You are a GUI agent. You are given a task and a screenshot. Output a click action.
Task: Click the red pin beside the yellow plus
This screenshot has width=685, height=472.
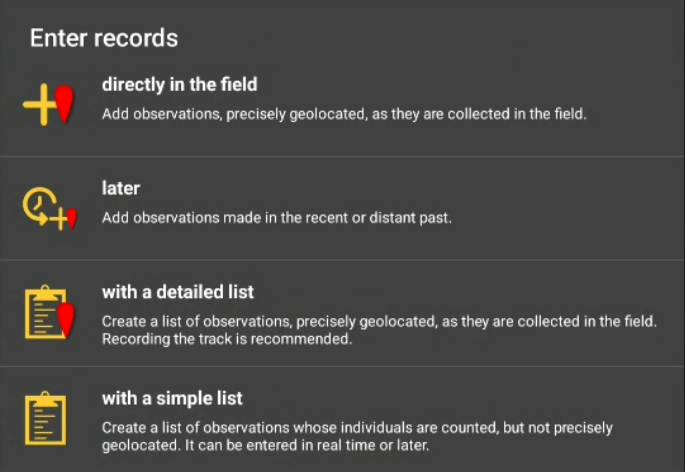tap(65, 104)
